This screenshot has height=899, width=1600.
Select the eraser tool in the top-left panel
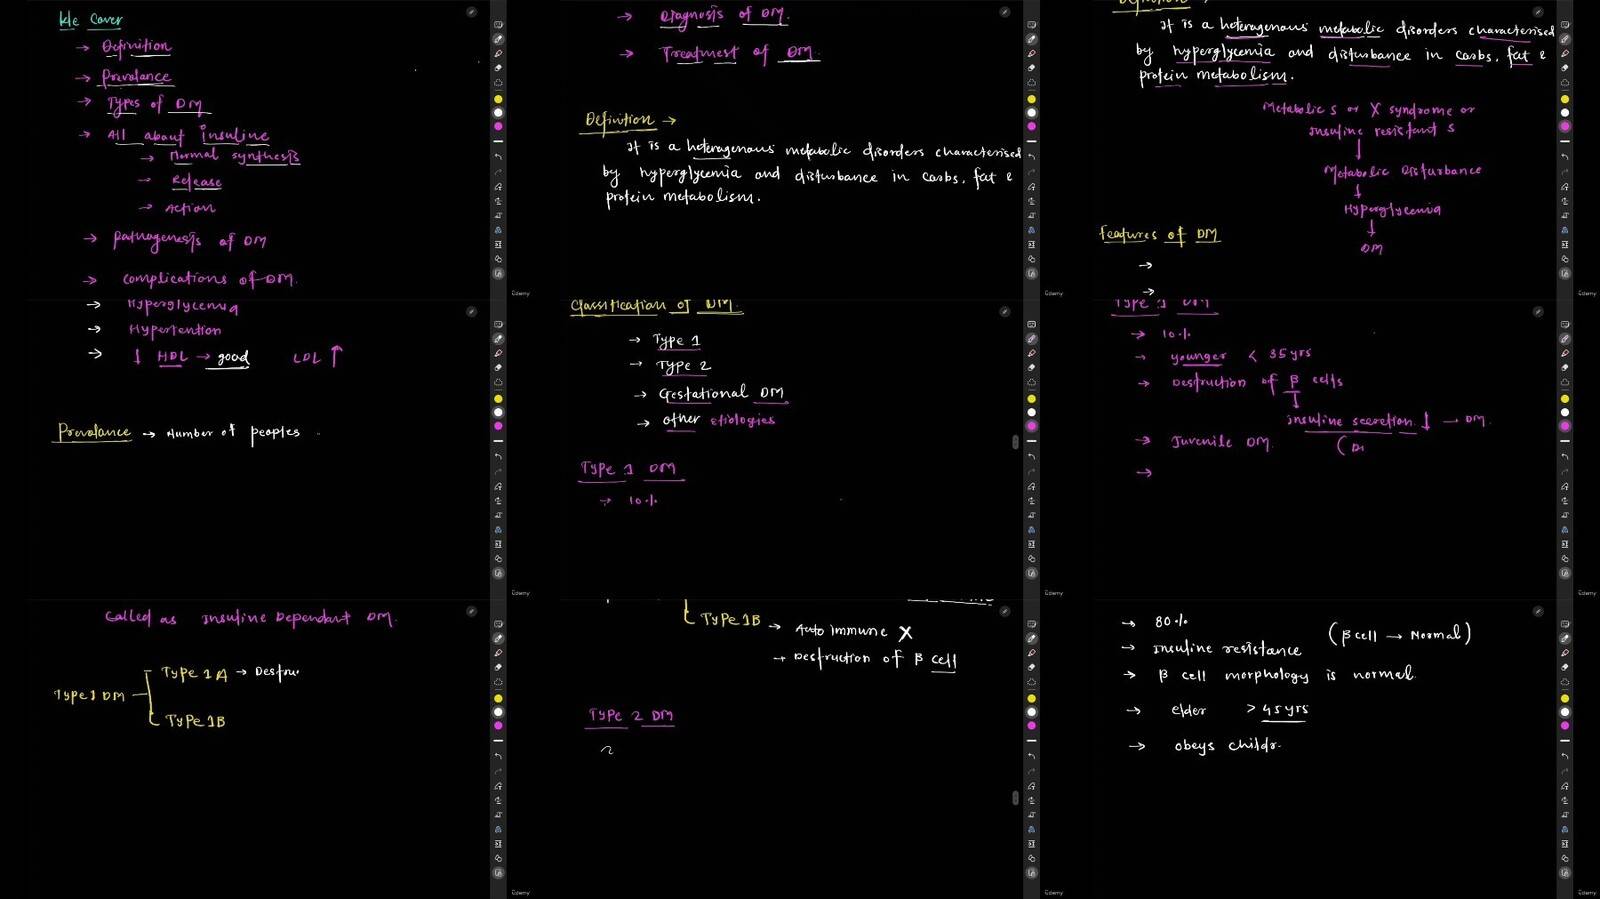pyautogui.click(x=498, y=68)
